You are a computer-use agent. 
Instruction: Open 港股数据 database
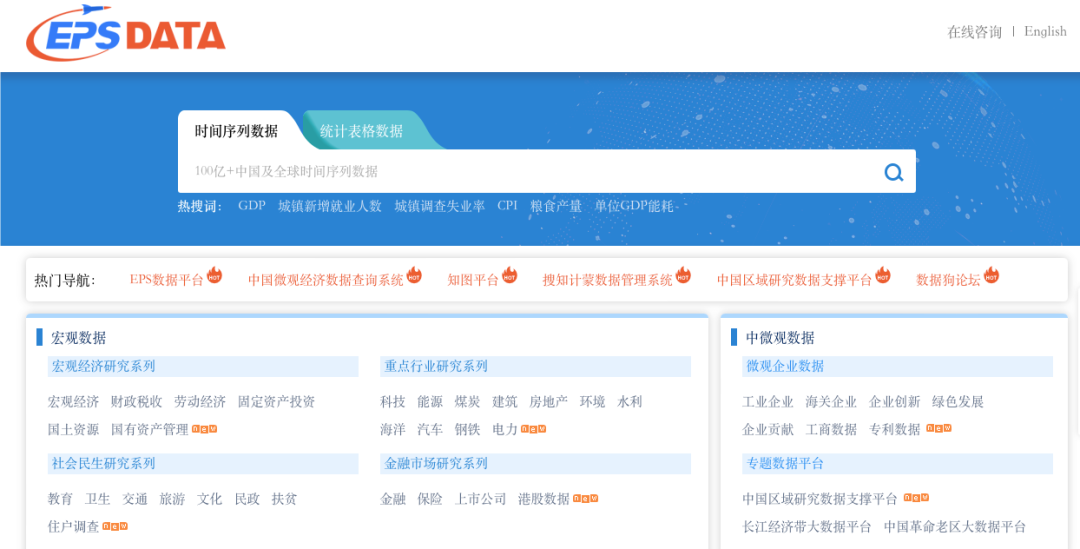pyautogui.click(x=543, y=499)
